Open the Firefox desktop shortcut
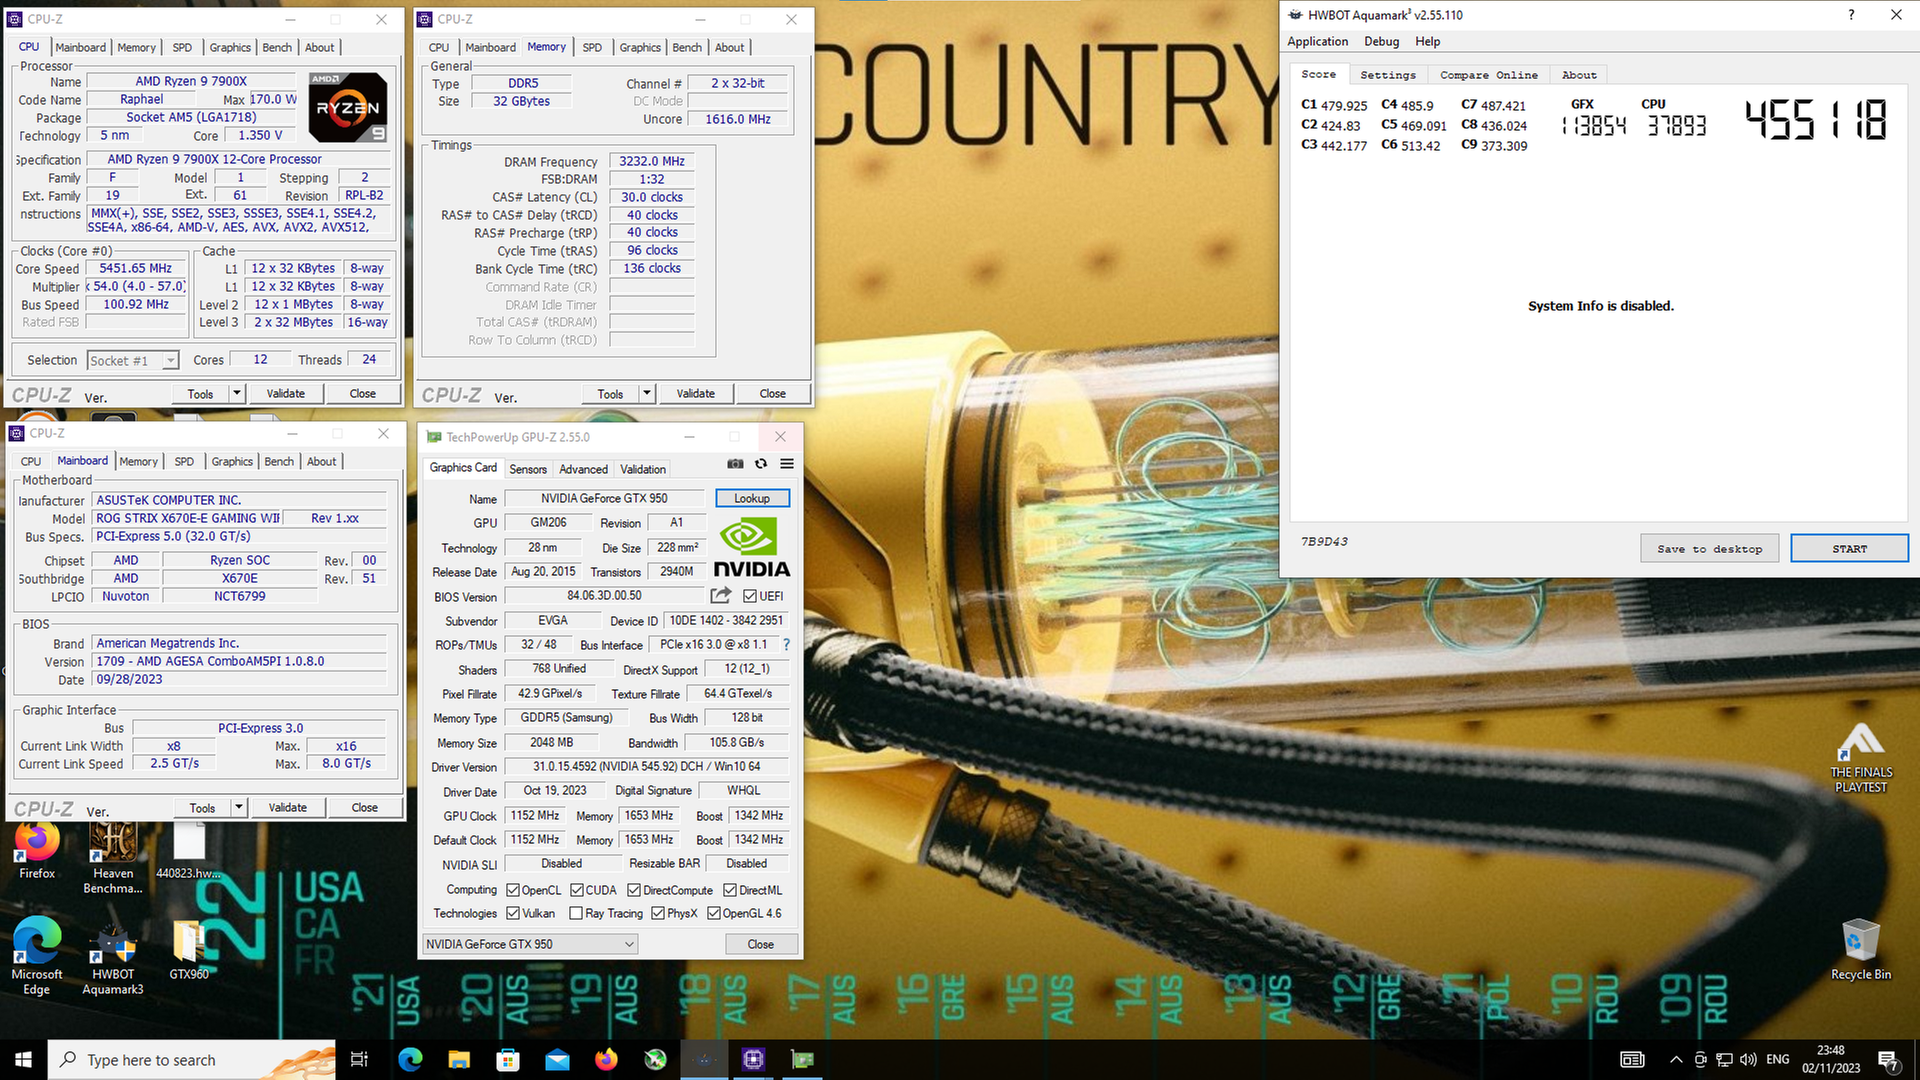 37,851
